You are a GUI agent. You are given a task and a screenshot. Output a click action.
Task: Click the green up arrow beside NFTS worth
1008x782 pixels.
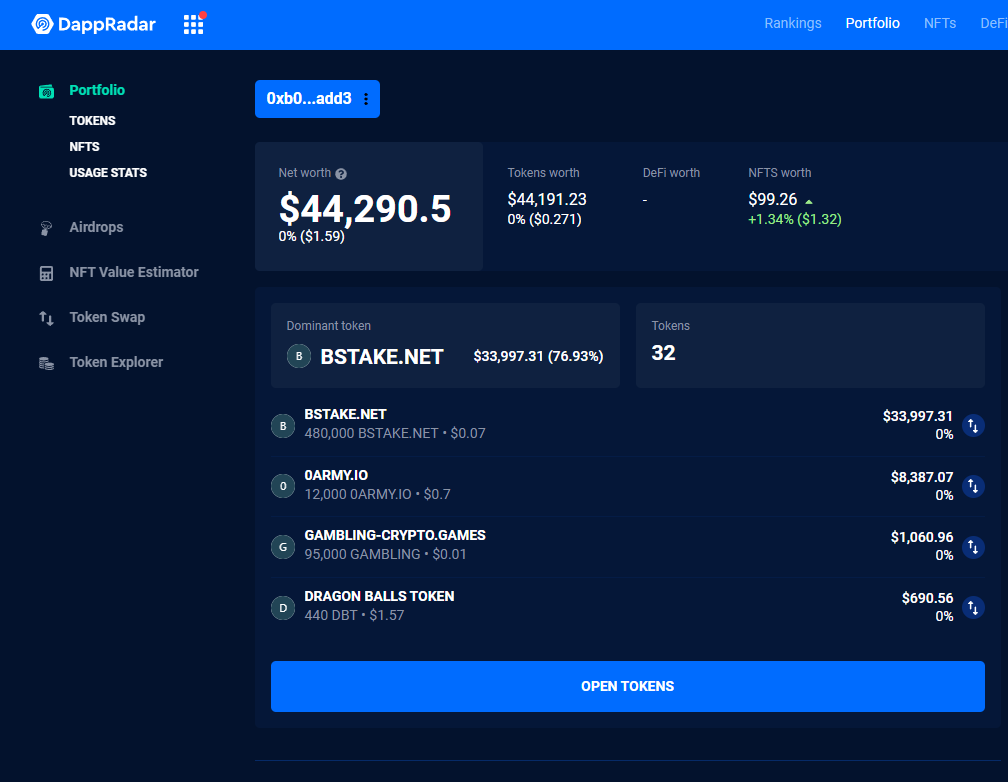[x=809, y=201]
